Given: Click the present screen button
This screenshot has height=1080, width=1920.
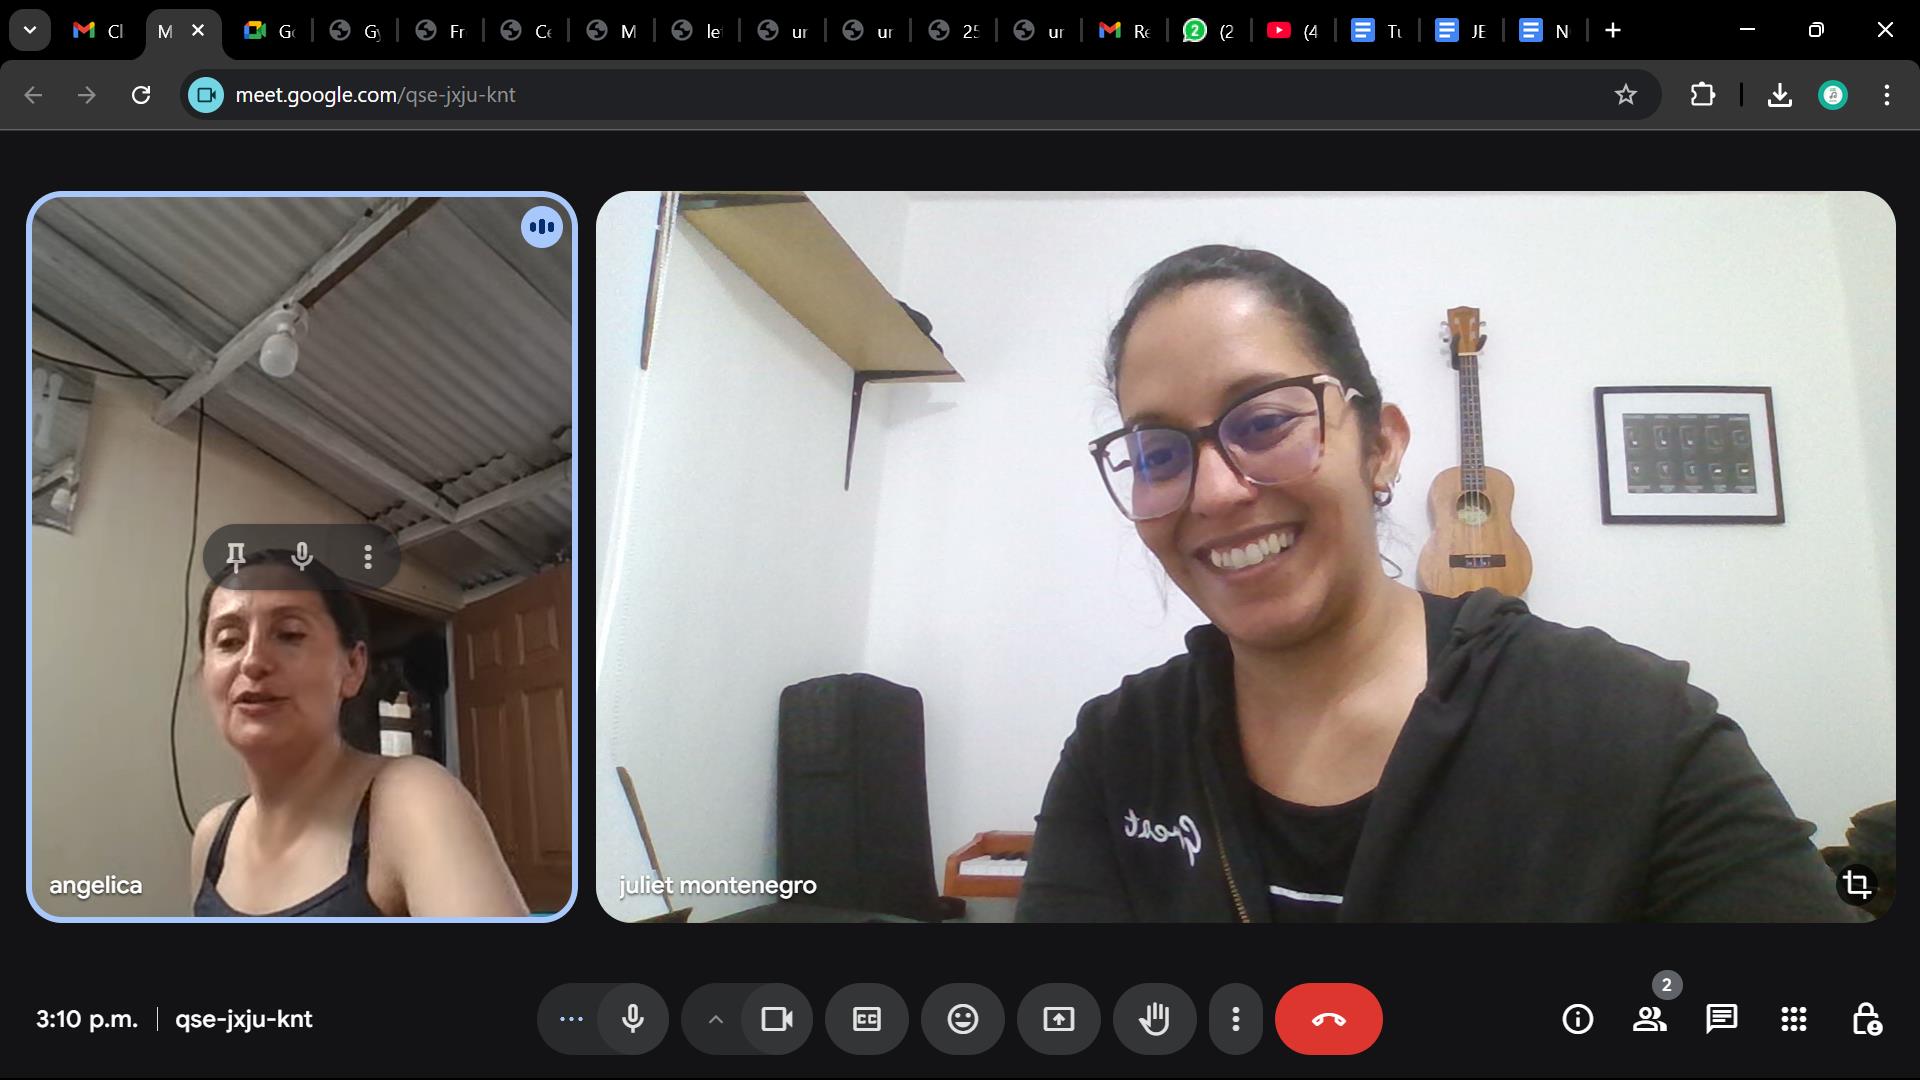Looking at the screenshot, I should (x=1058, y=1019).
